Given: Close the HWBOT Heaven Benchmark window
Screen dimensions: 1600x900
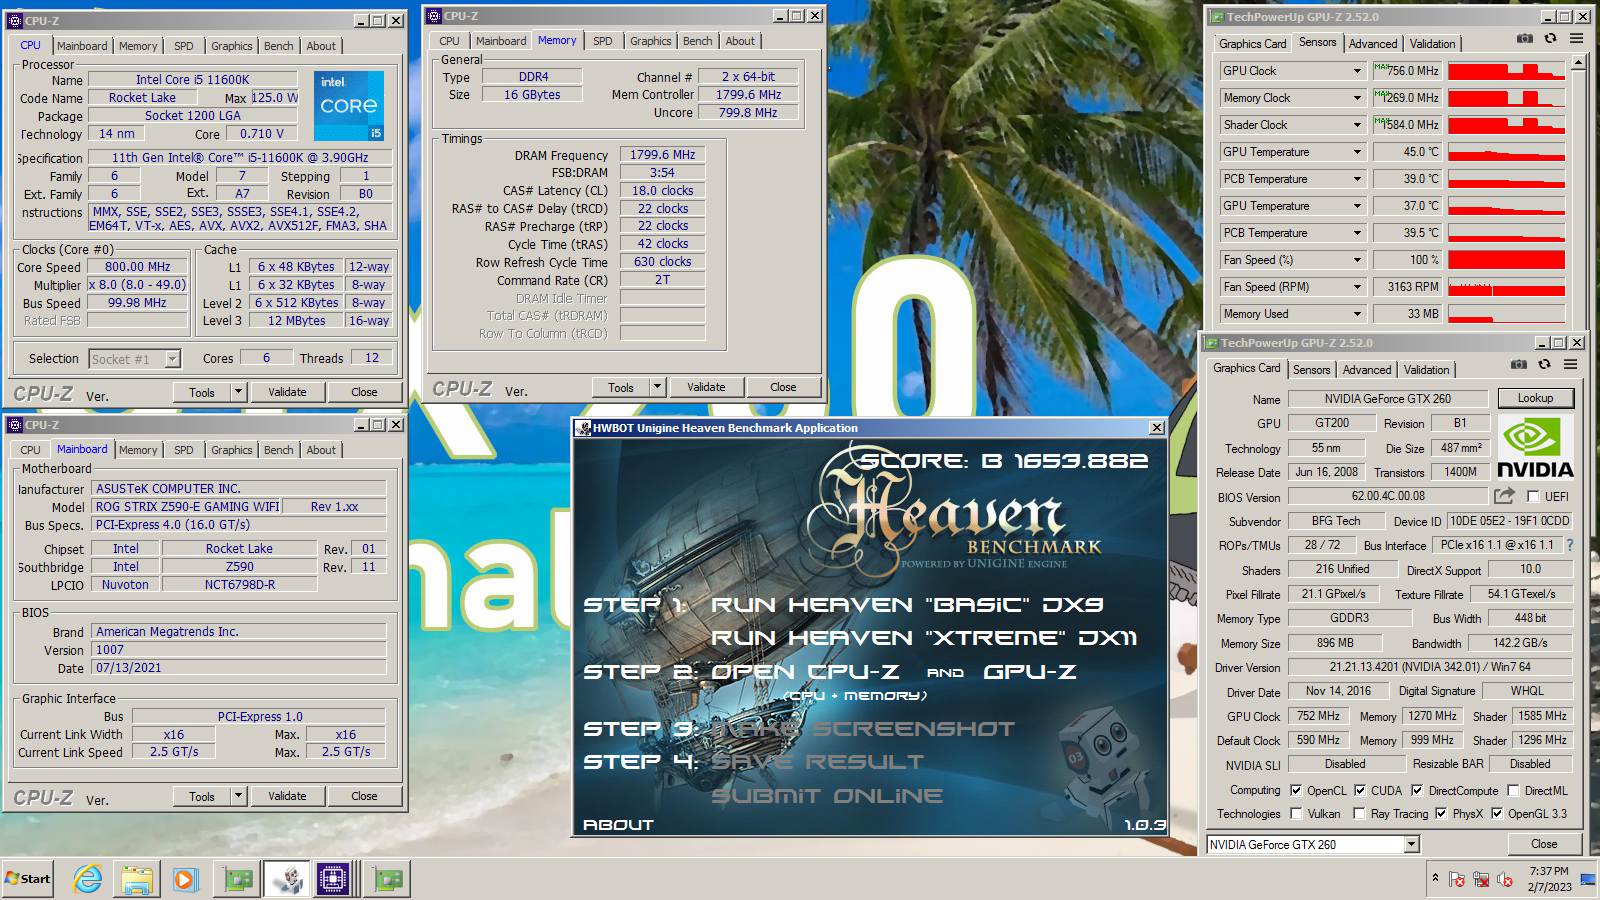Looking at the screenshot, I should pyautogui.click(x=1156, y=427).
